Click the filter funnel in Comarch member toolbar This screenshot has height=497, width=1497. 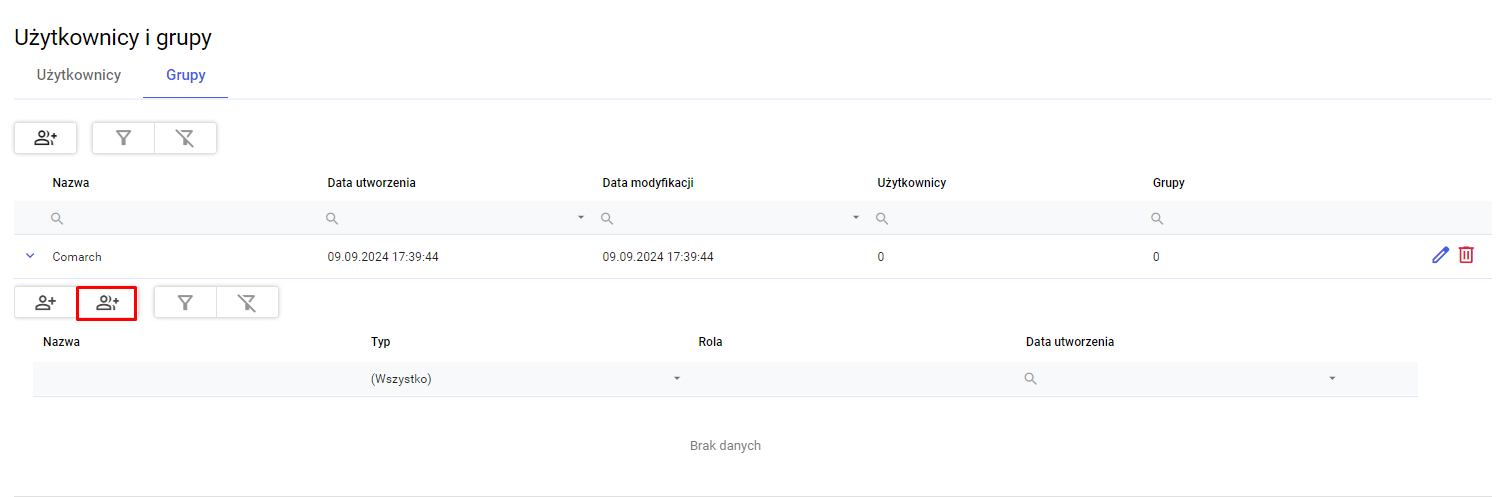(x=185, y=302)
